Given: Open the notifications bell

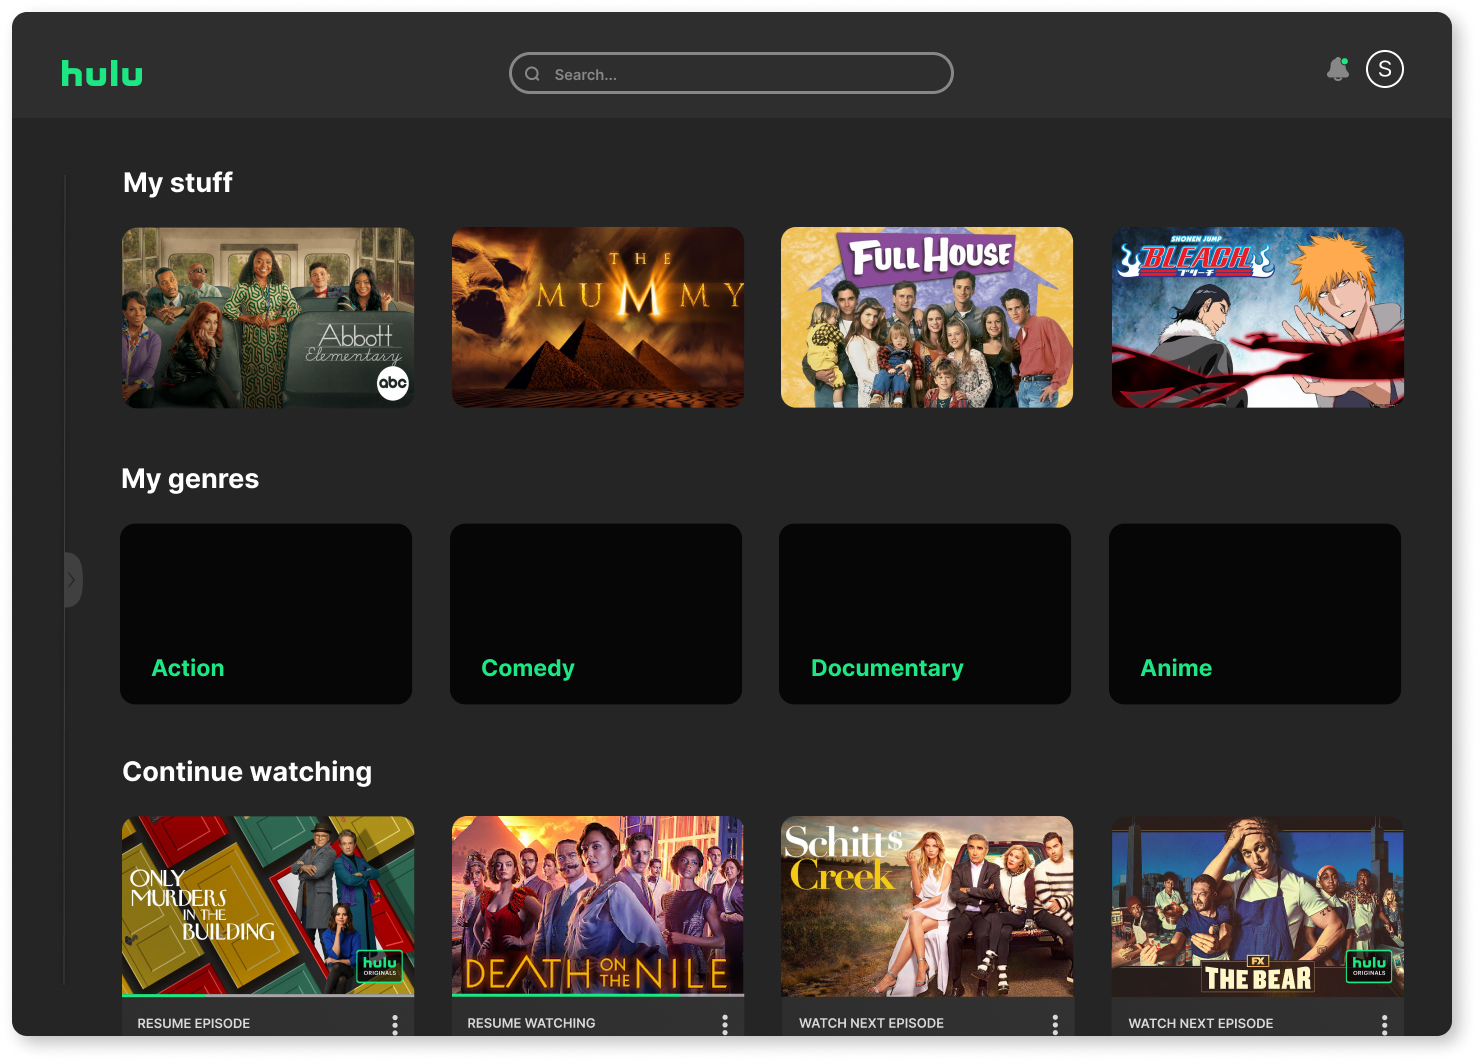Looking at the screenshot, I should click(1337, 69).
